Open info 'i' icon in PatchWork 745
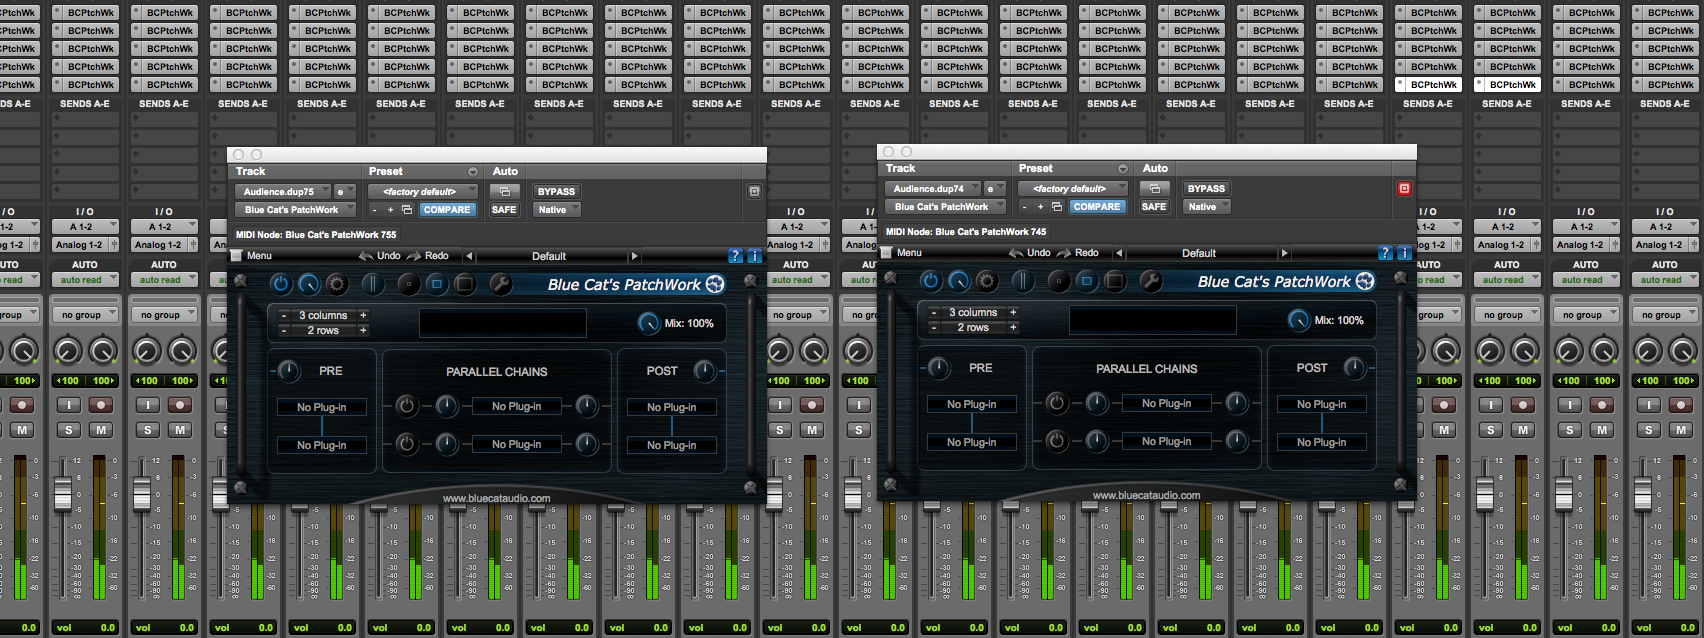The height and width of the screenshot is (638, 1704). click(x=1404, y=253)
